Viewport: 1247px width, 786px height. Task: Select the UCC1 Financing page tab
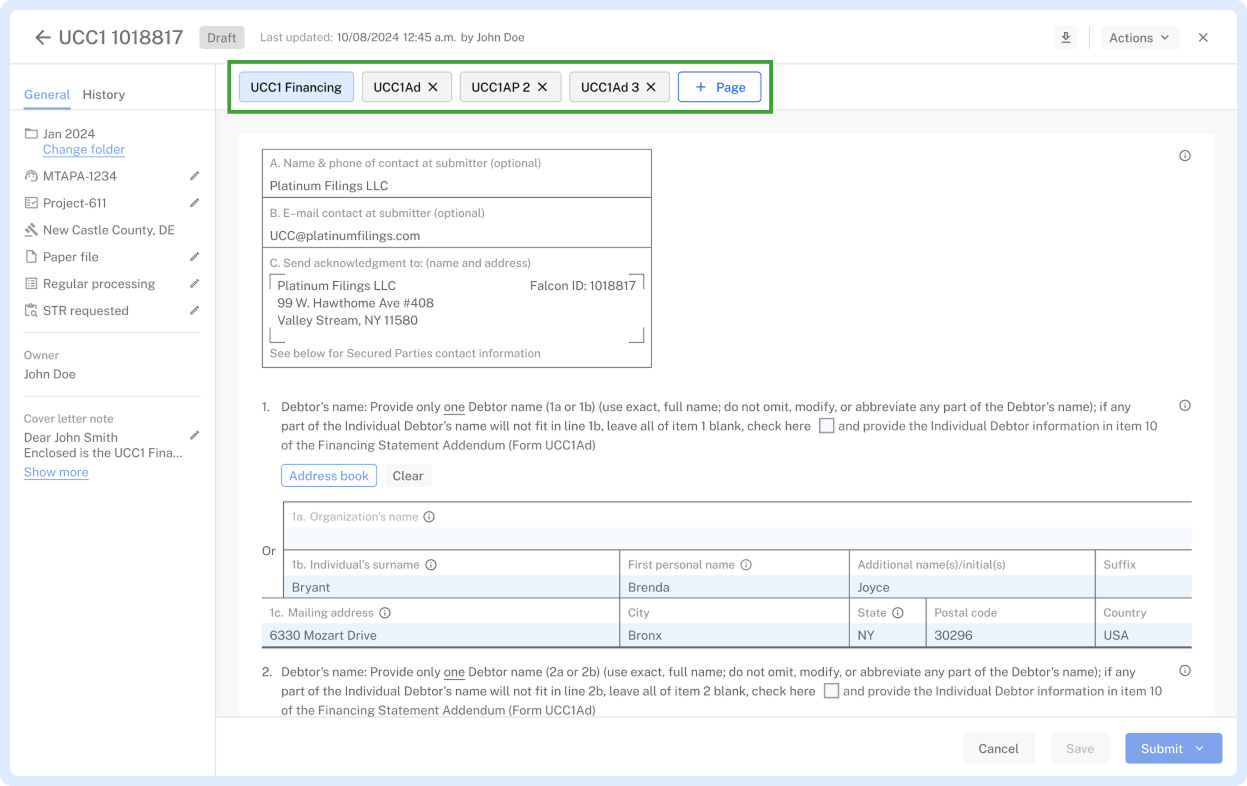click(x=296, y=87)
